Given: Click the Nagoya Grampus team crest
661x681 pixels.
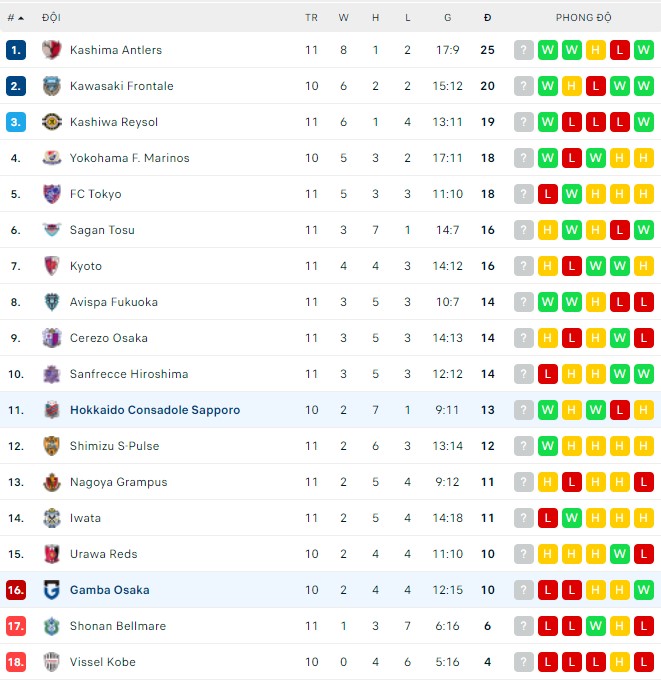Looking at the screenshot, I should coord(52,482).
